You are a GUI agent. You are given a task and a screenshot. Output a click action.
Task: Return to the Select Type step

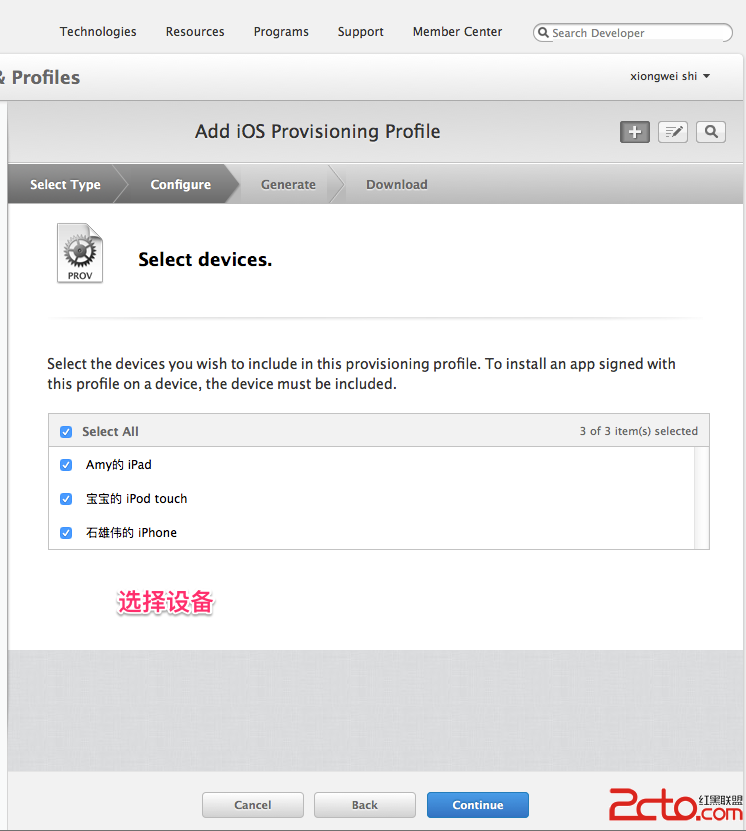[65, 185]
